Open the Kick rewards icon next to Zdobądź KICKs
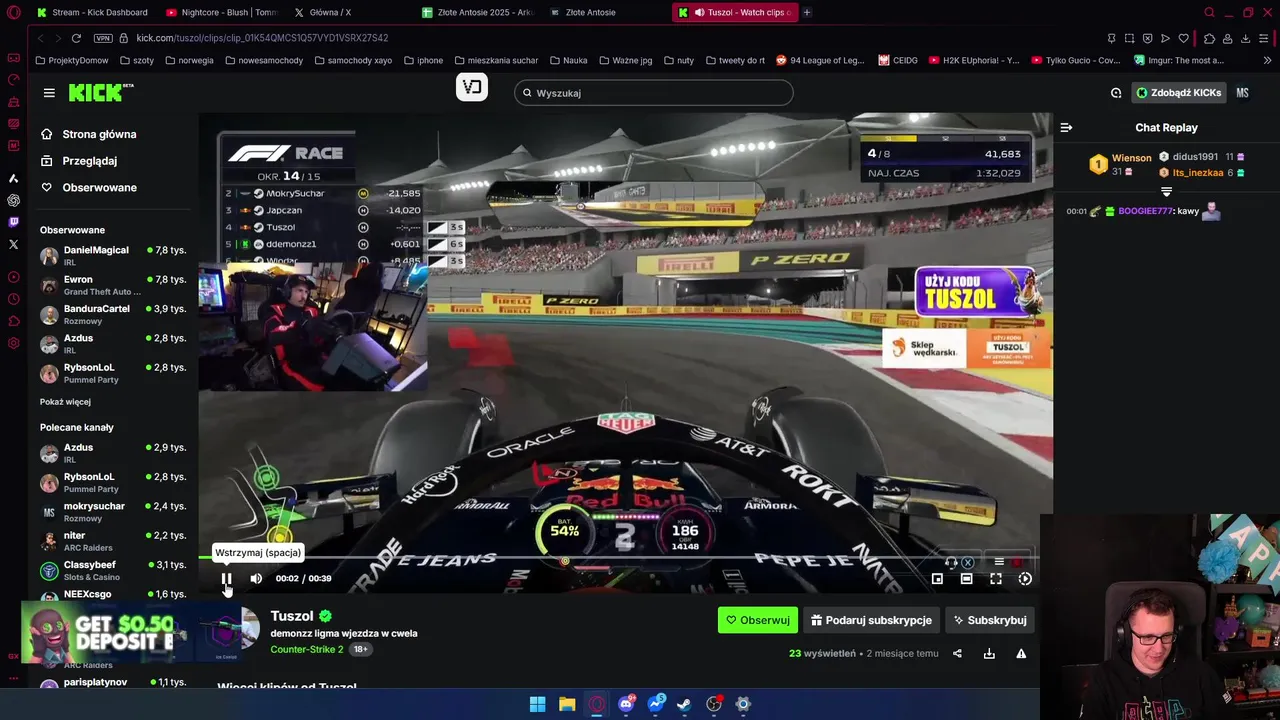 click(x=1116, y=93)
